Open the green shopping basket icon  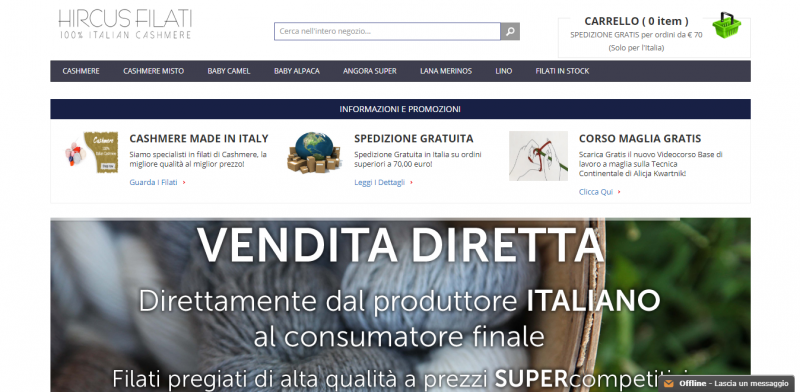[727, 26]
